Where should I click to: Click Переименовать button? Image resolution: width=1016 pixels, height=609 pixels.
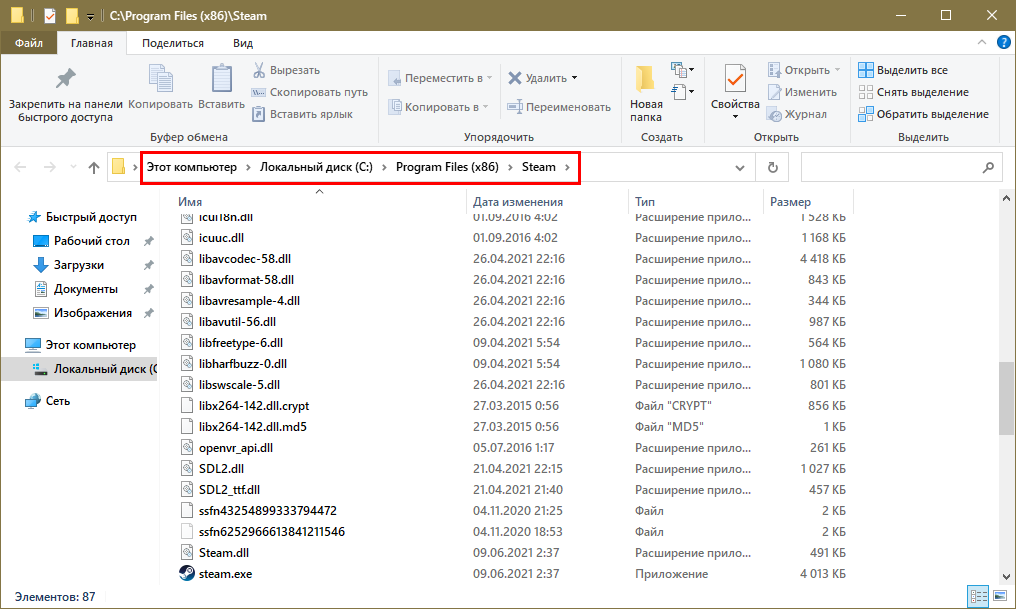click(x=559, y=107)
